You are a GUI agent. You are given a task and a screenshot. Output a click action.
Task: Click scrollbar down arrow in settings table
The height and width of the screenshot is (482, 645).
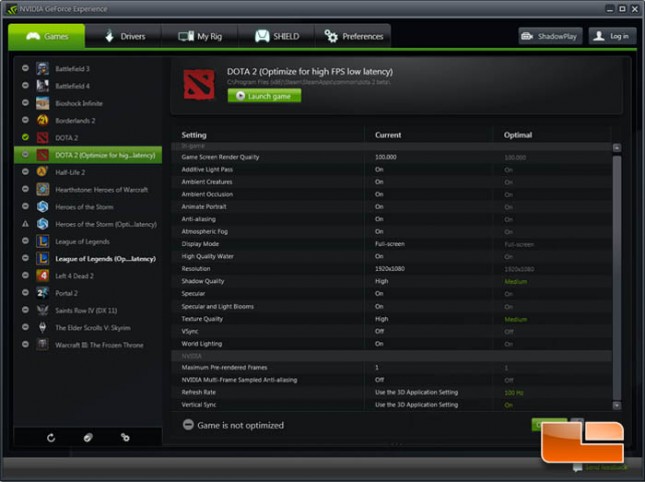pyautogui.click(x=617, y=406)
